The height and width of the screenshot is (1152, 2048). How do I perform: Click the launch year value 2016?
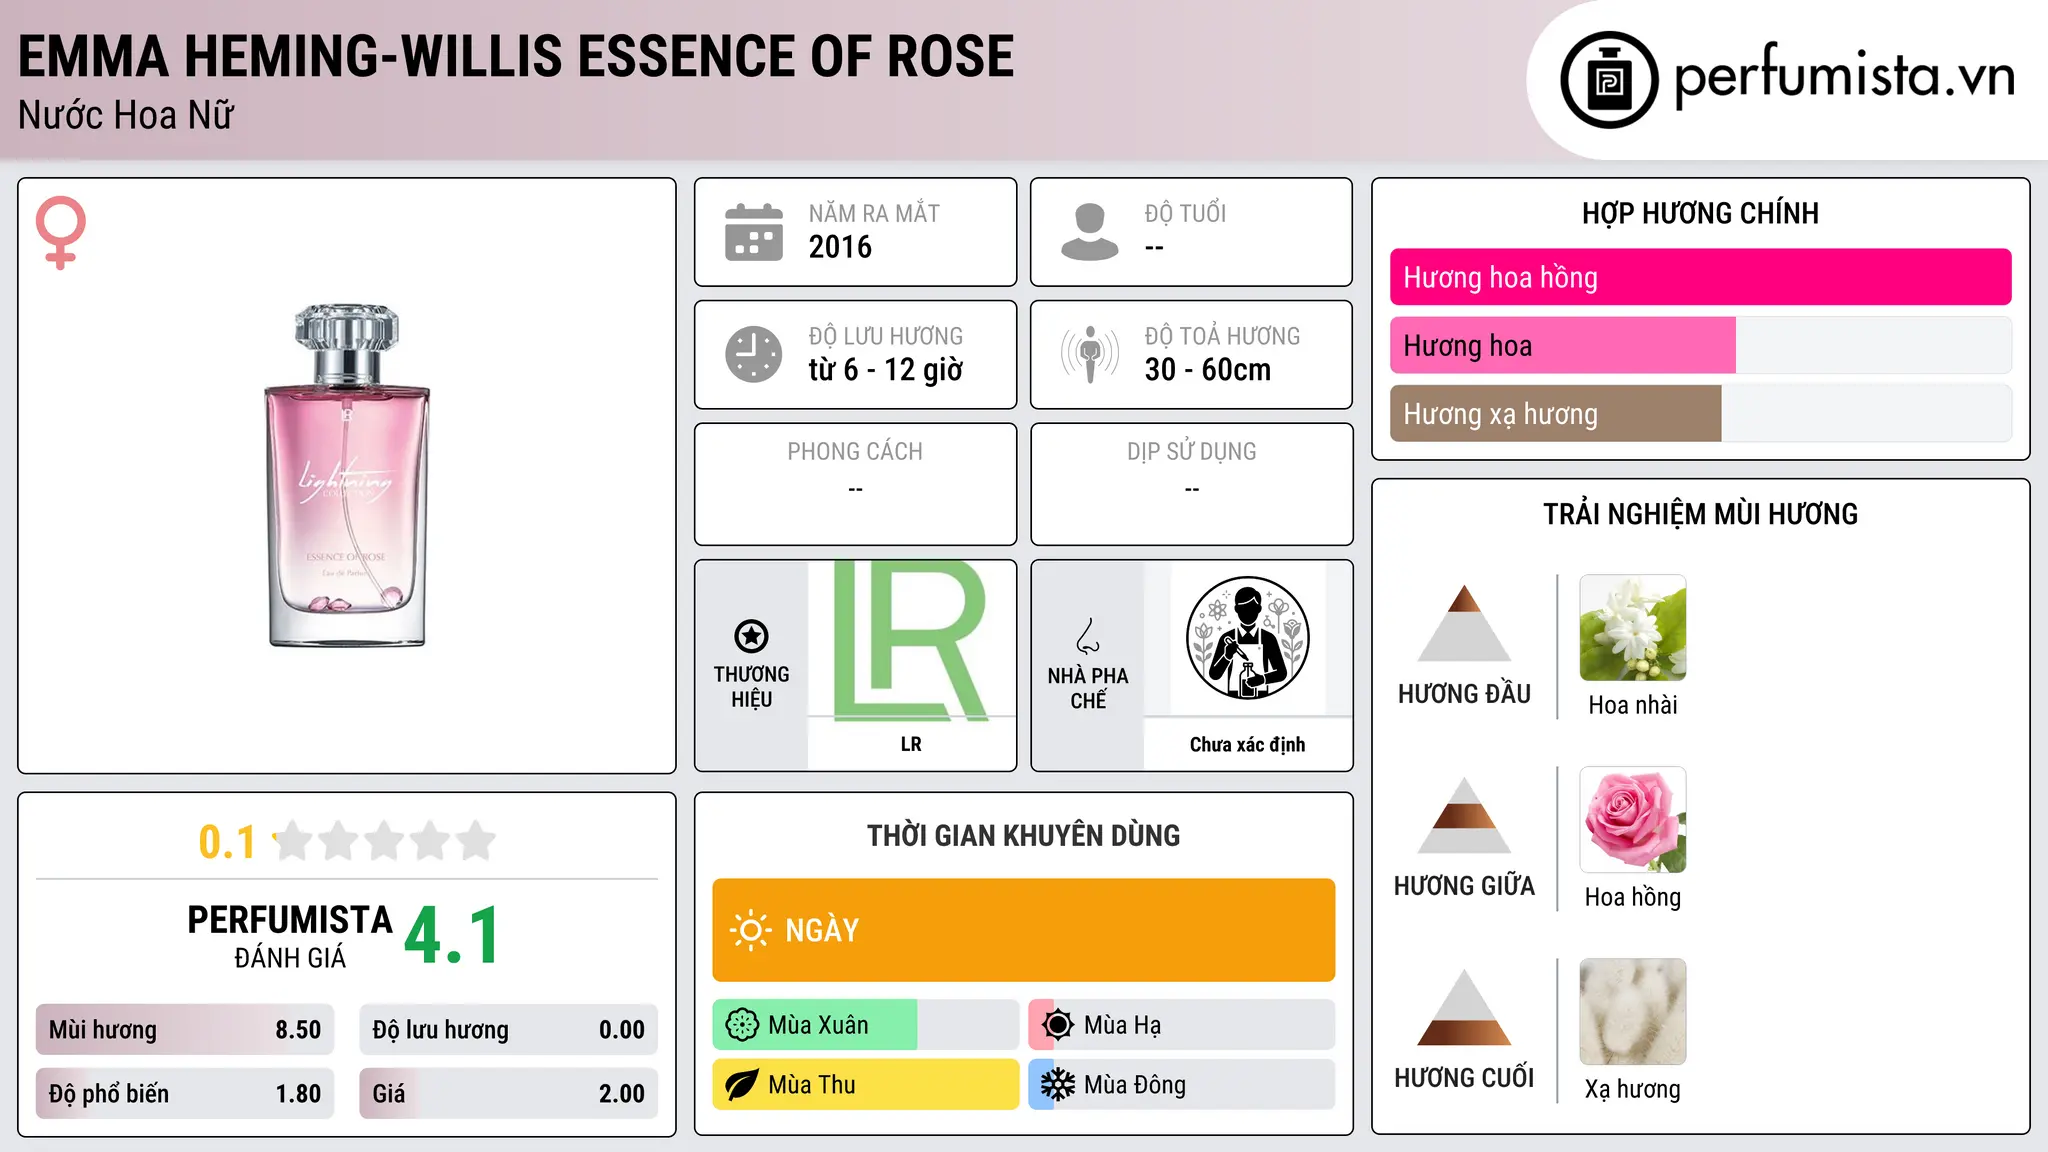click(x=840, y=247)
